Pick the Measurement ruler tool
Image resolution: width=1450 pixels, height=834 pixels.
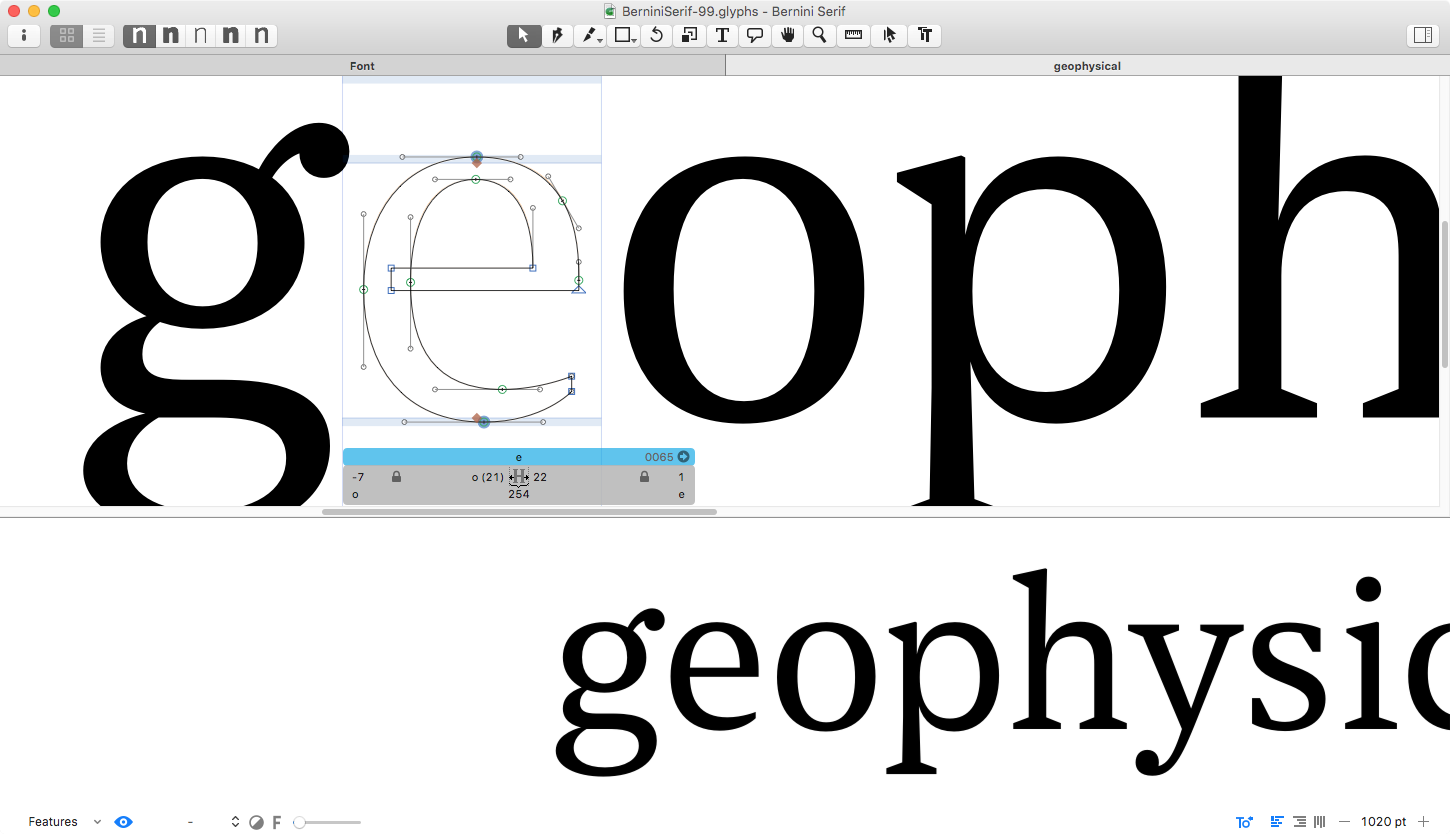pos(853,36)
